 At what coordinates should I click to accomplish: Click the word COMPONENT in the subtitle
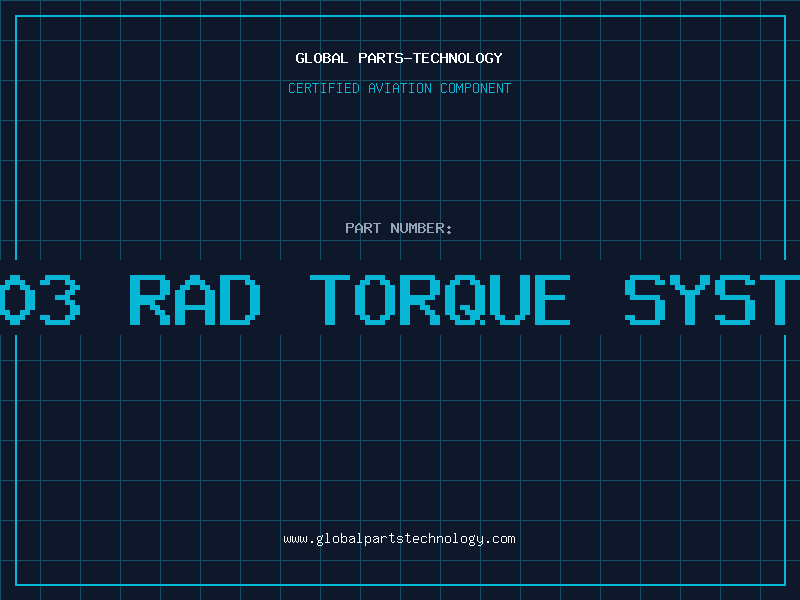coord(476,89)
